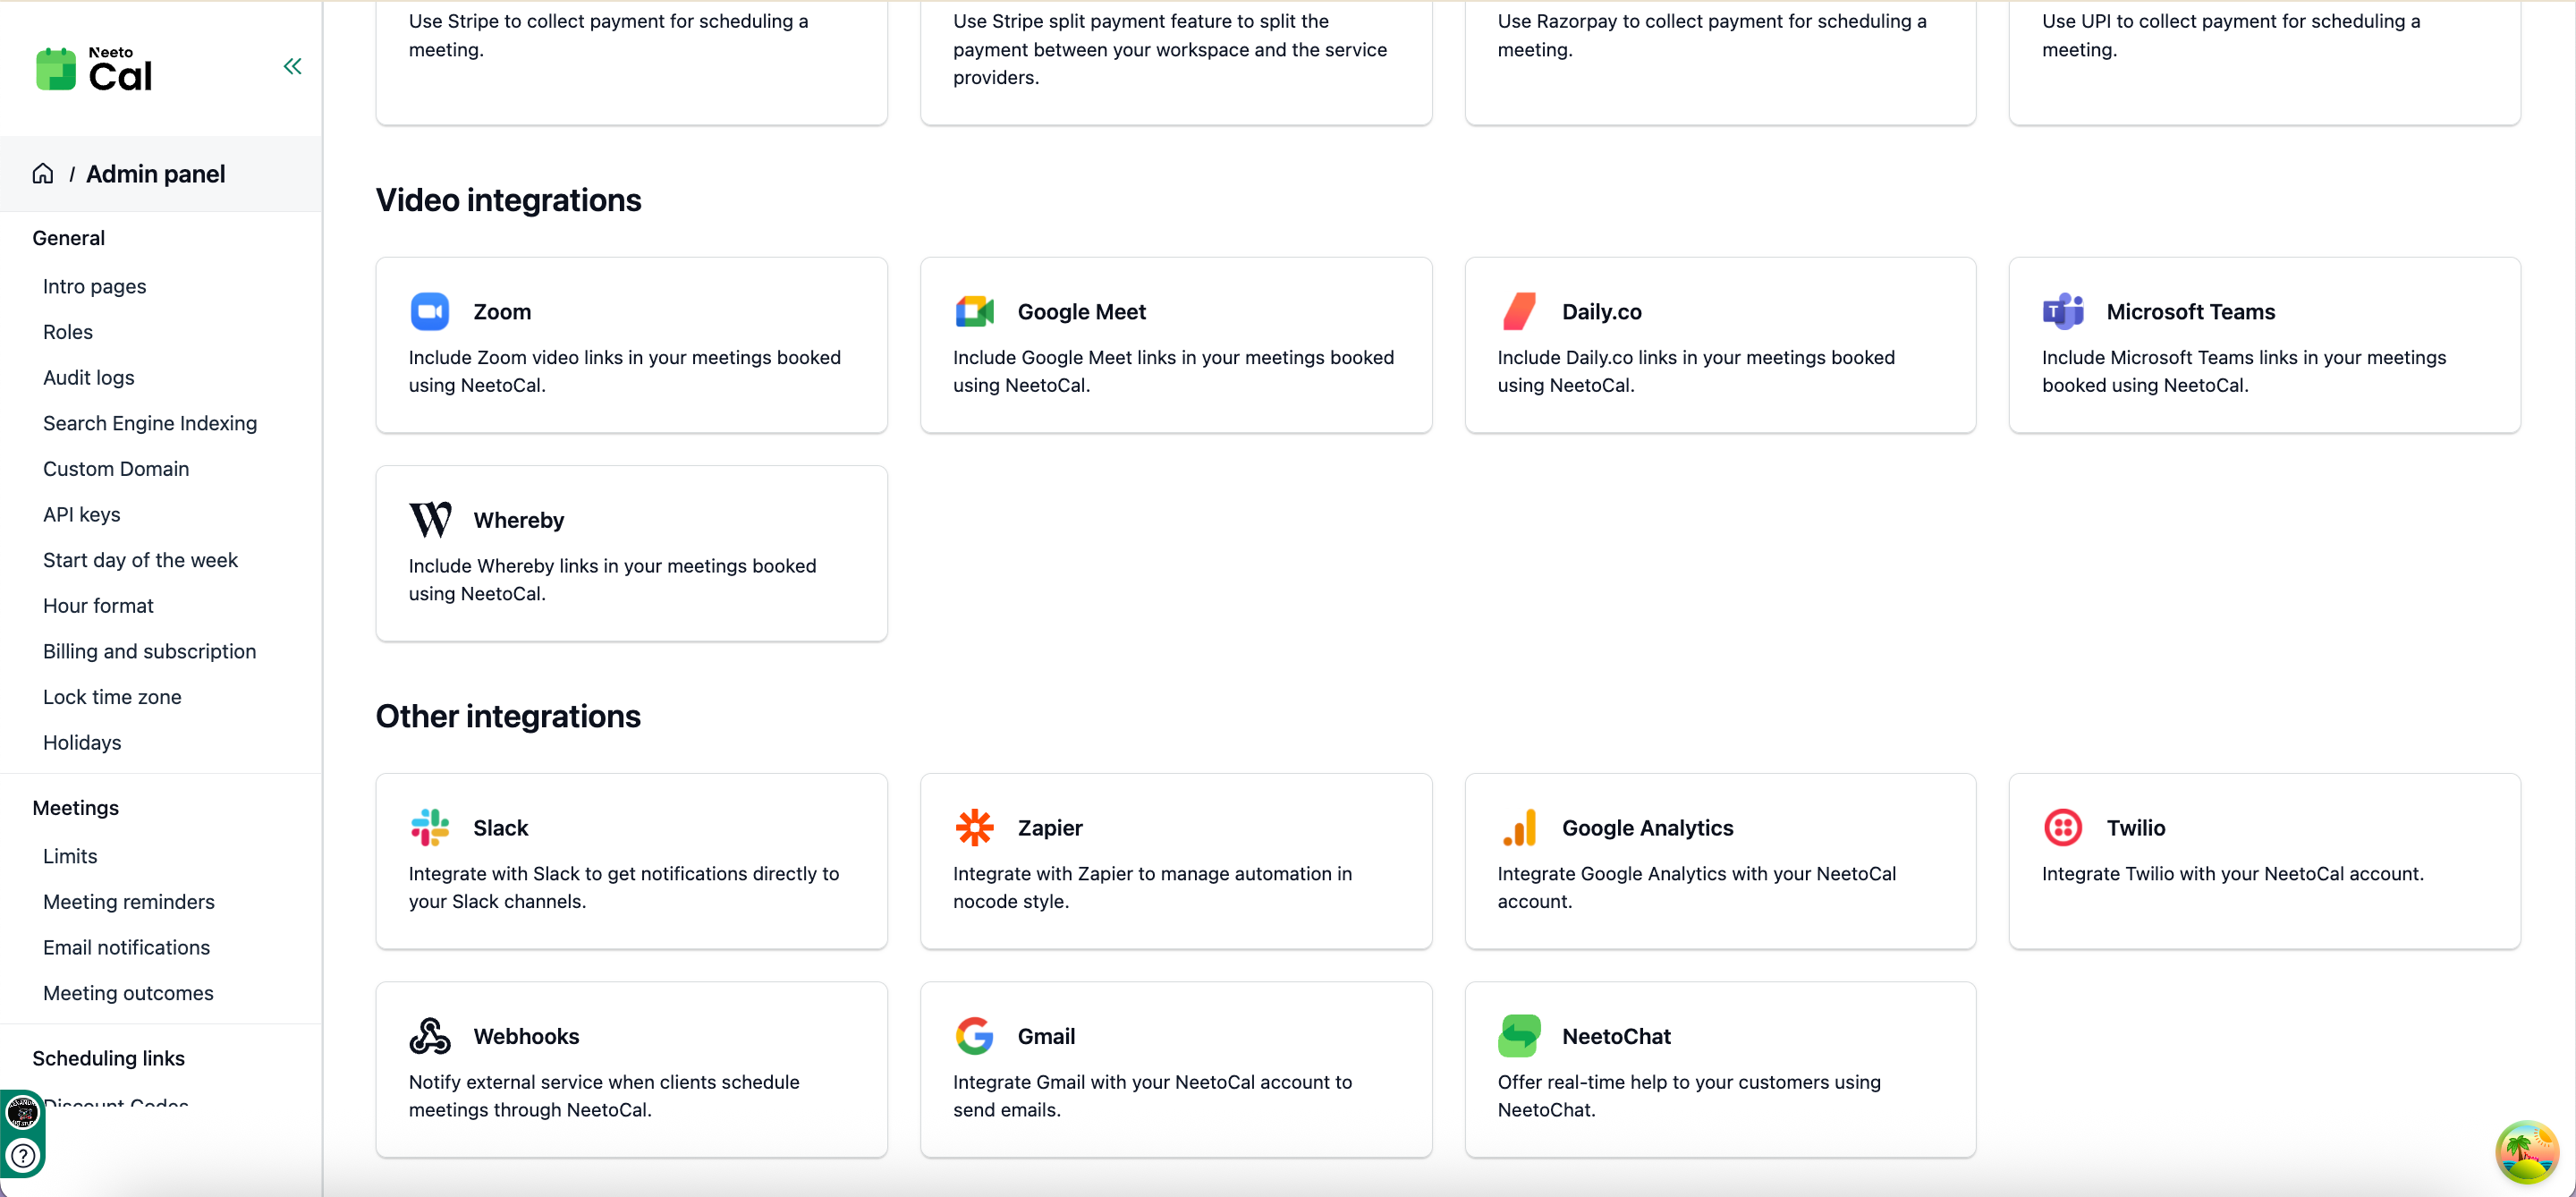The image size is (2576, 1197).
Task: Click the NeetoCal logo
Action: (94, 69)
